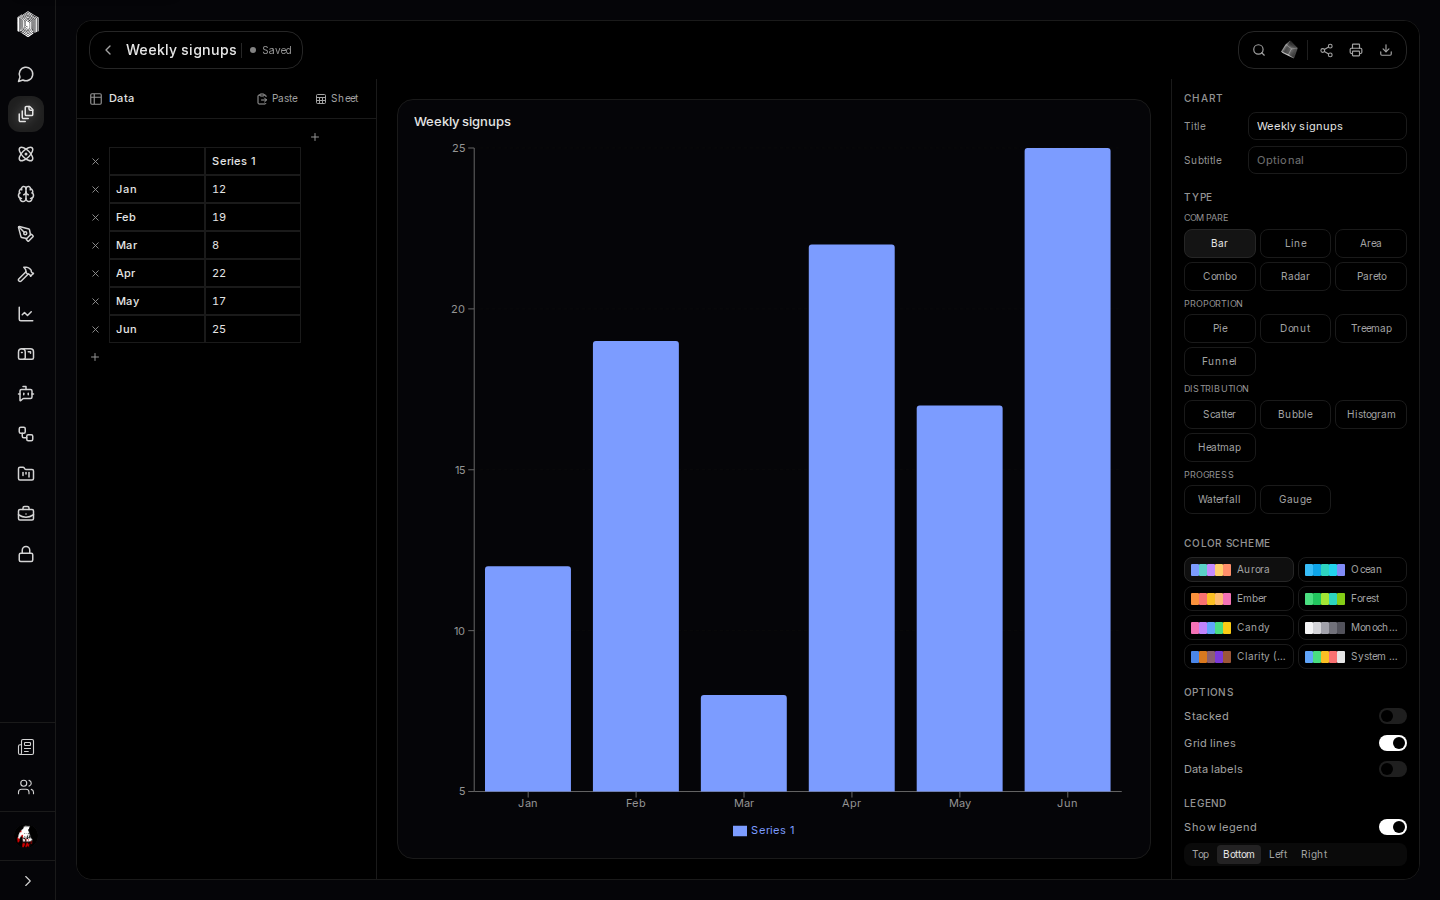Image resolution: width=1440 pixels, height=900 pixels.
Task: Choose the Histogram chart type
Action: 1371,414
